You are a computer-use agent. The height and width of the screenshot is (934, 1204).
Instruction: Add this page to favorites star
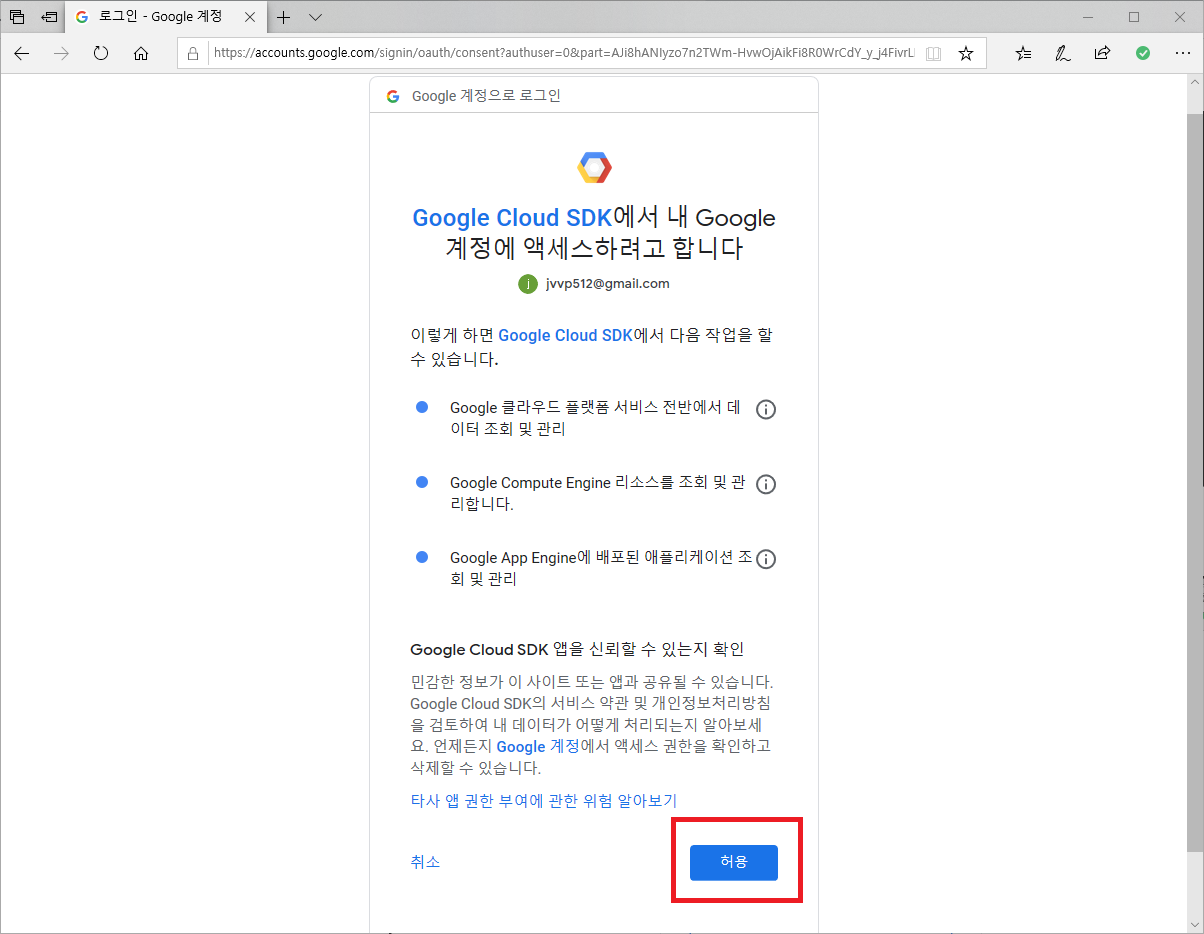pos(966,54)
